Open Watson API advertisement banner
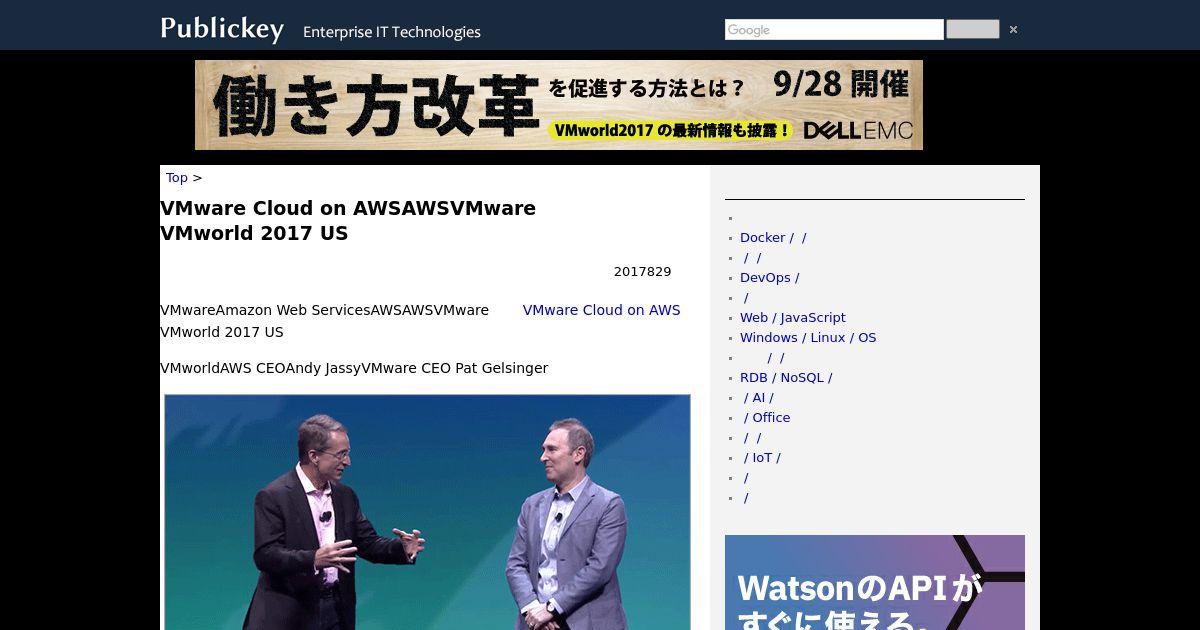This screenshot has height=630, width=1200. point(875,582)
